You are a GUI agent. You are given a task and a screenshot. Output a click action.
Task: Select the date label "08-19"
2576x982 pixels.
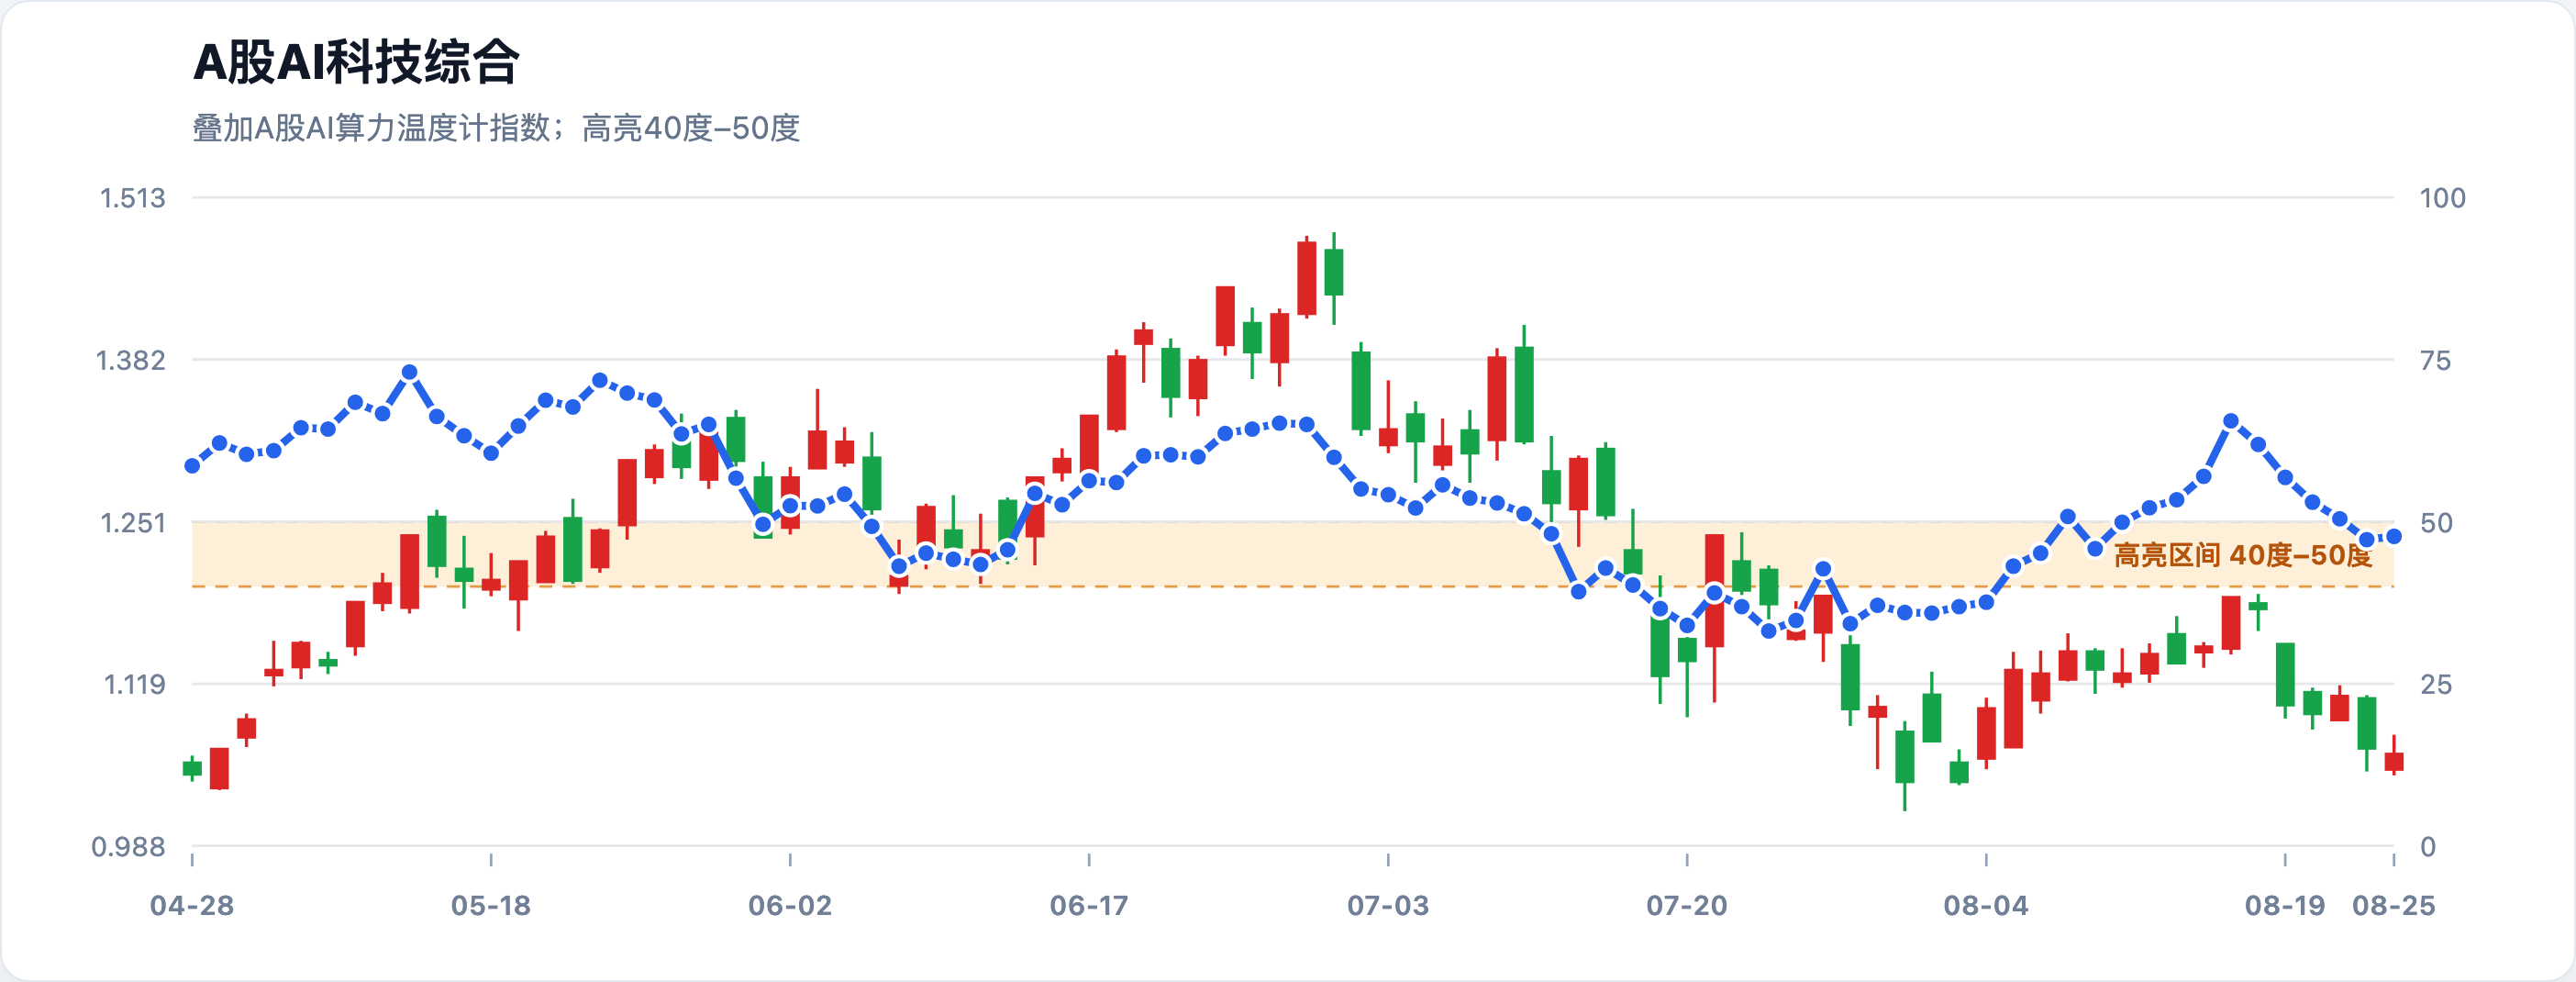(x=2285, y=906)
